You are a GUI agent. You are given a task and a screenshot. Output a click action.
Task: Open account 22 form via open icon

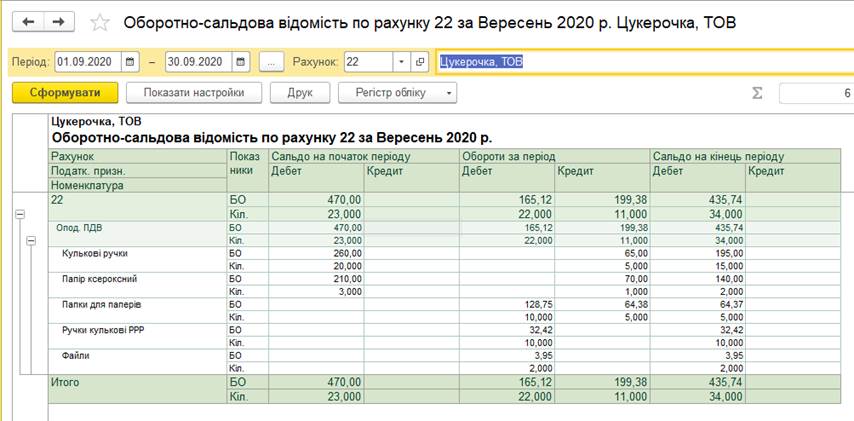pyautogui.click(x=420, y=62)
